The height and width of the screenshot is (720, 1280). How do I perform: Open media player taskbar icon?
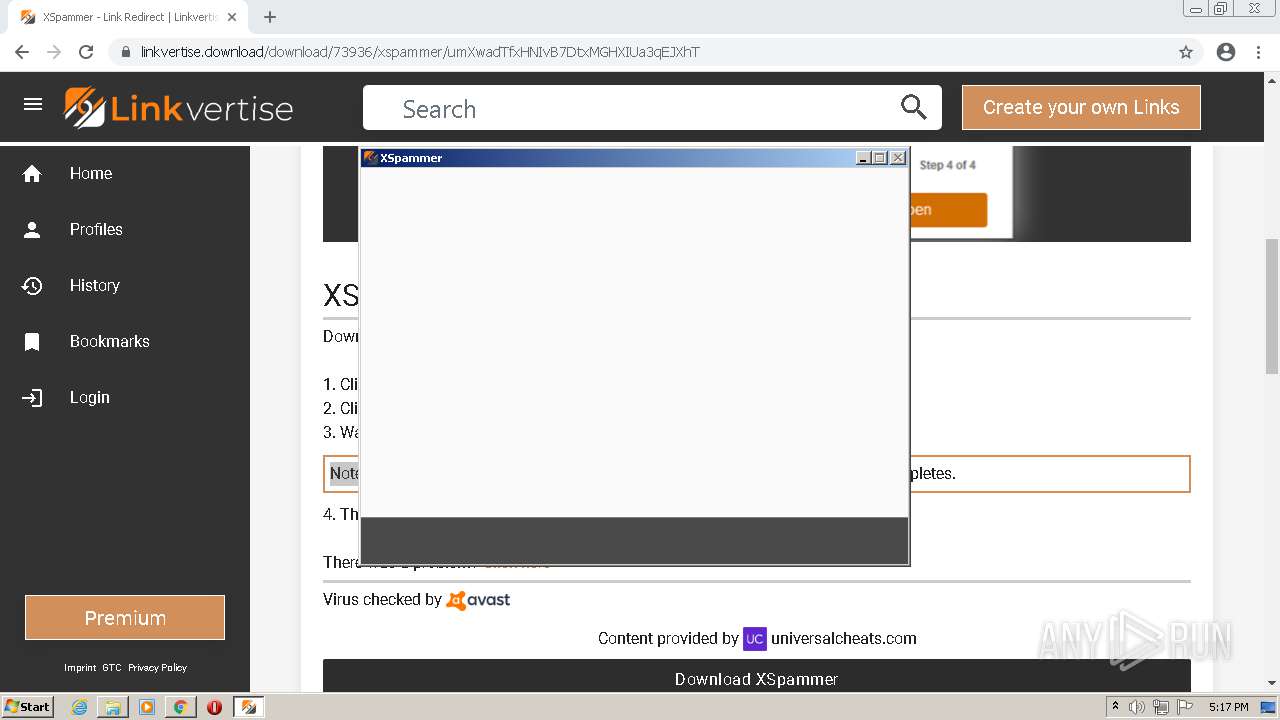click(147, 707)
